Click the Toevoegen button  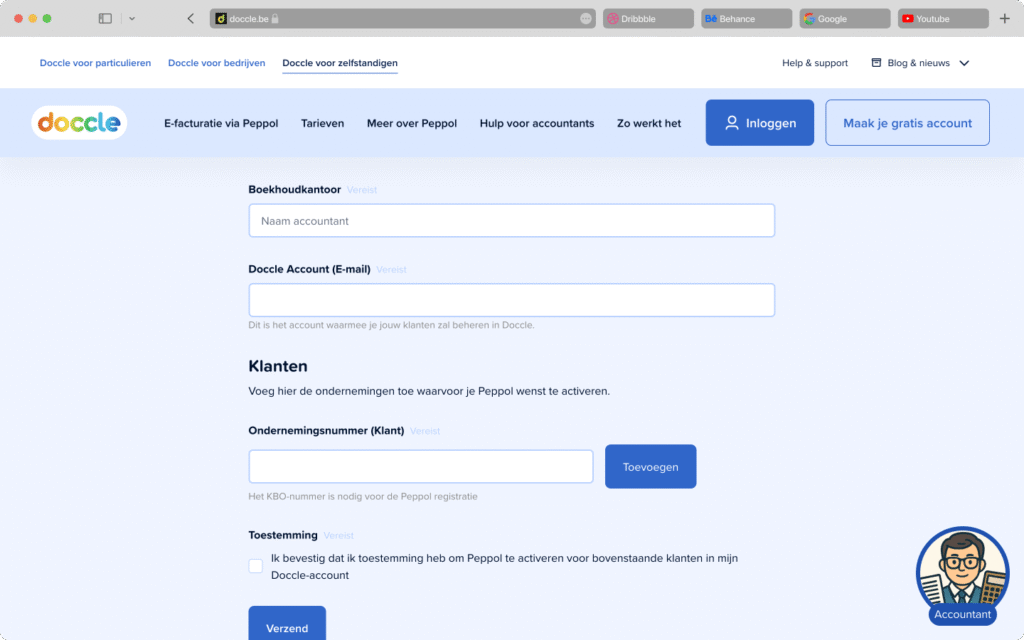pyautogui.click(x=650, y=466)
